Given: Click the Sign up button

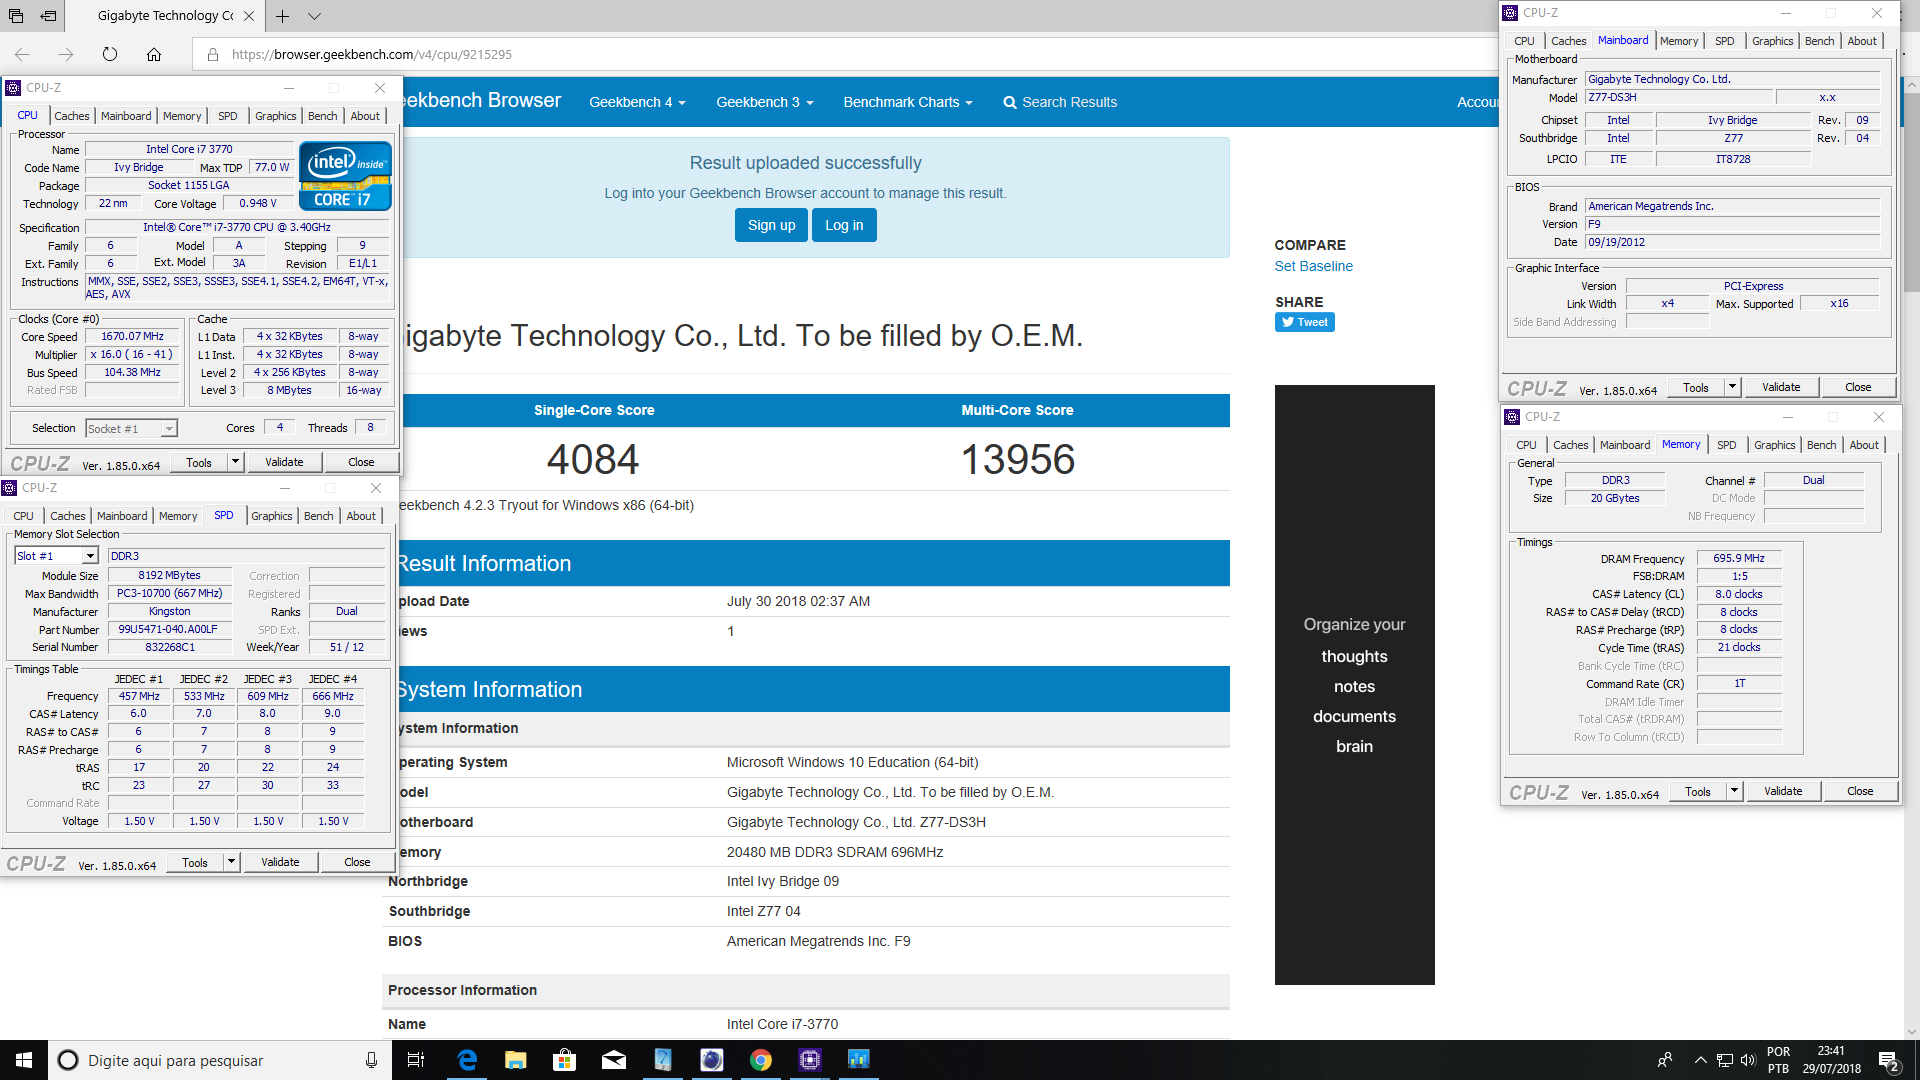Looking at the screenshot, I should (x=771, y=225).
